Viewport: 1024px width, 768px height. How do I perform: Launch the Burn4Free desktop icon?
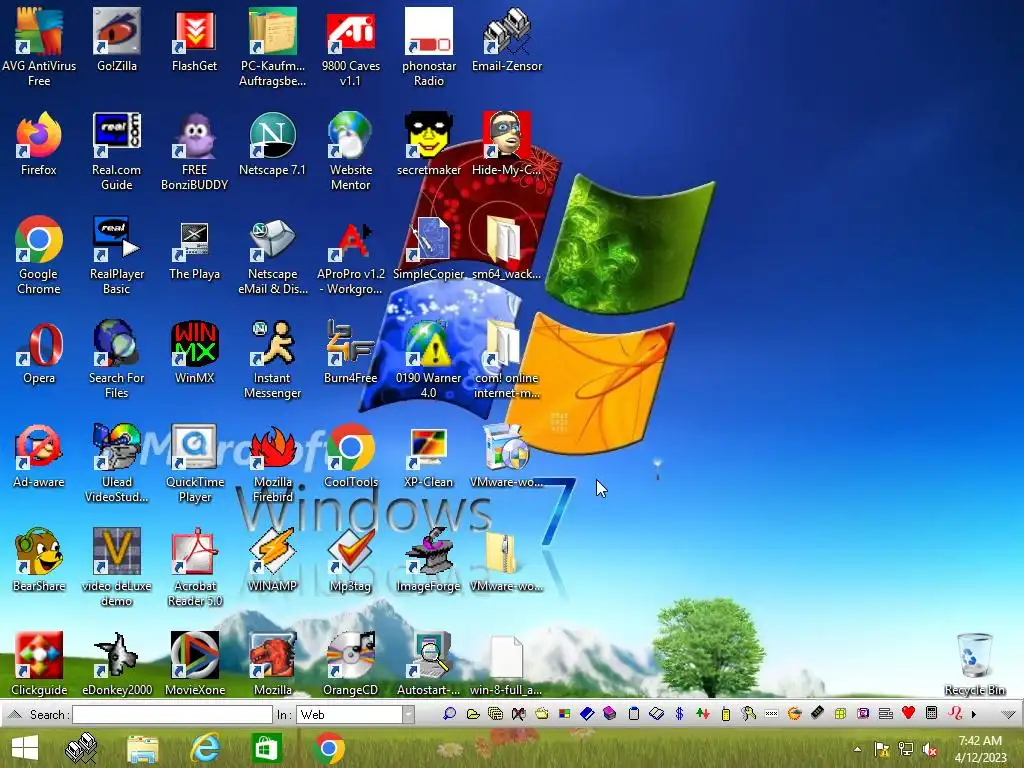(351, 351)
